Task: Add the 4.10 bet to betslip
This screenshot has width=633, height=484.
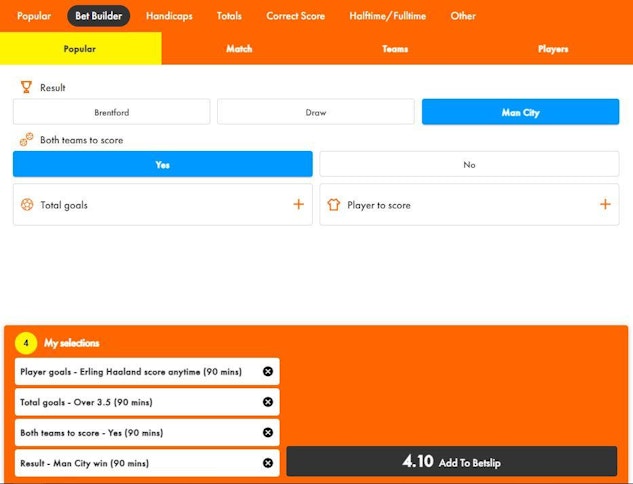Action: (452, 461)
